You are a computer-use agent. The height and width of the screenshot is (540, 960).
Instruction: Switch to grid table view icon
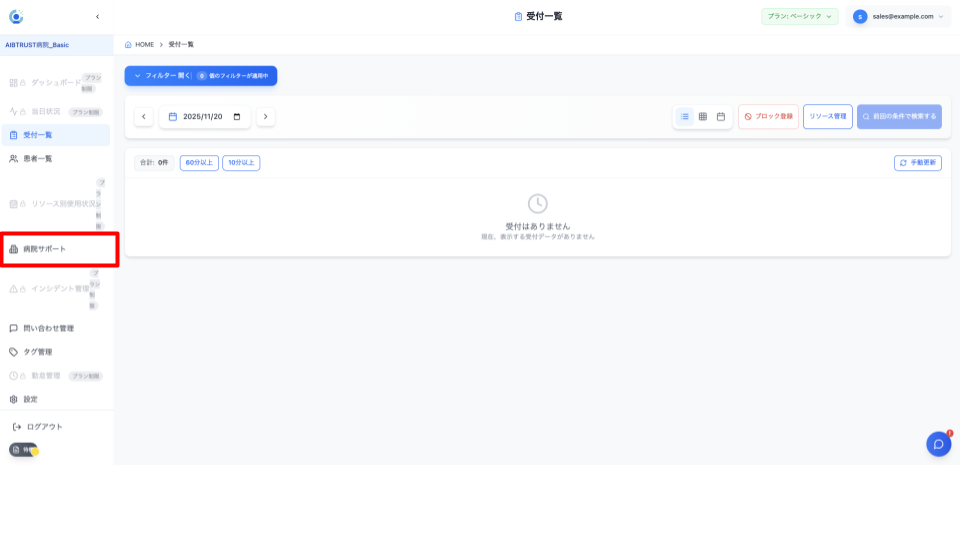point(703,117)
